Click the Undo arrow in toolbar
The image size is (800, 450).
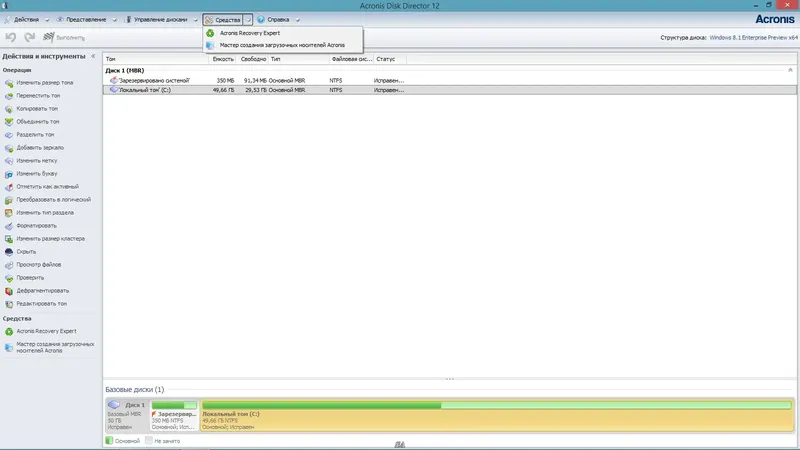click(x=11, y=37)
